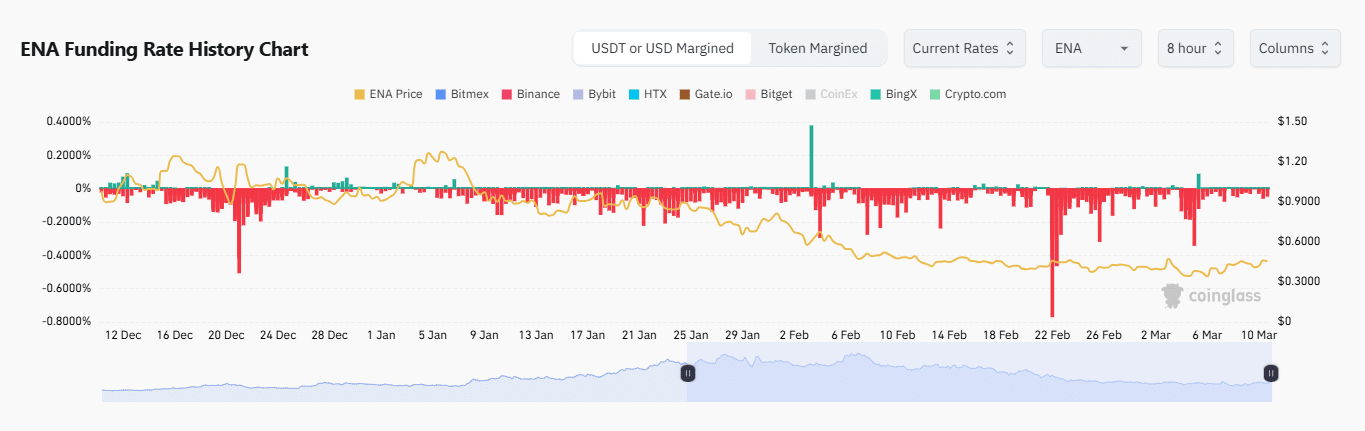The width and height of the screenshot is (1365, 431).
Task: Click the $0.3000 price axis label
Action: [1297, 282]
